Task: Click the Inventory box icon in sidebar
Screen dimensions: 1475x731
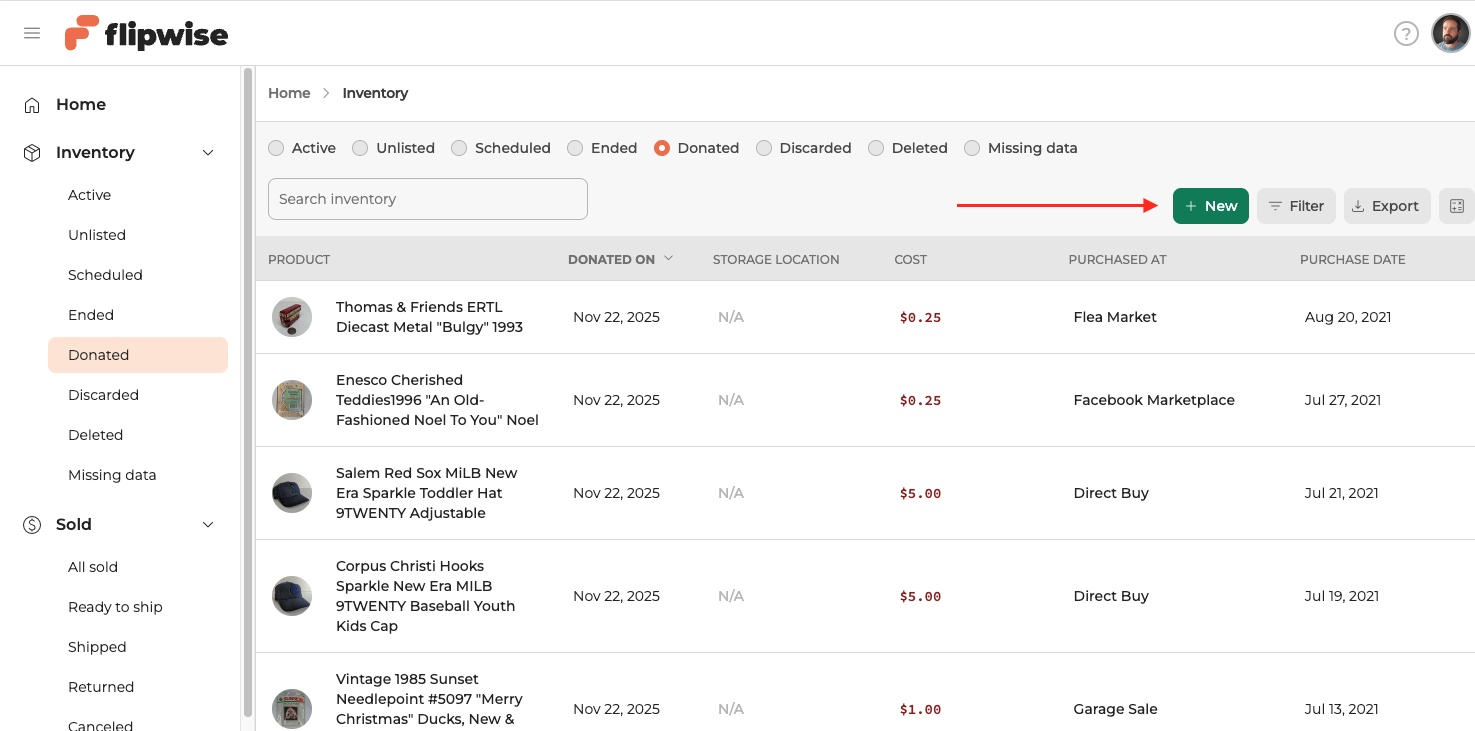Action: 32,153
